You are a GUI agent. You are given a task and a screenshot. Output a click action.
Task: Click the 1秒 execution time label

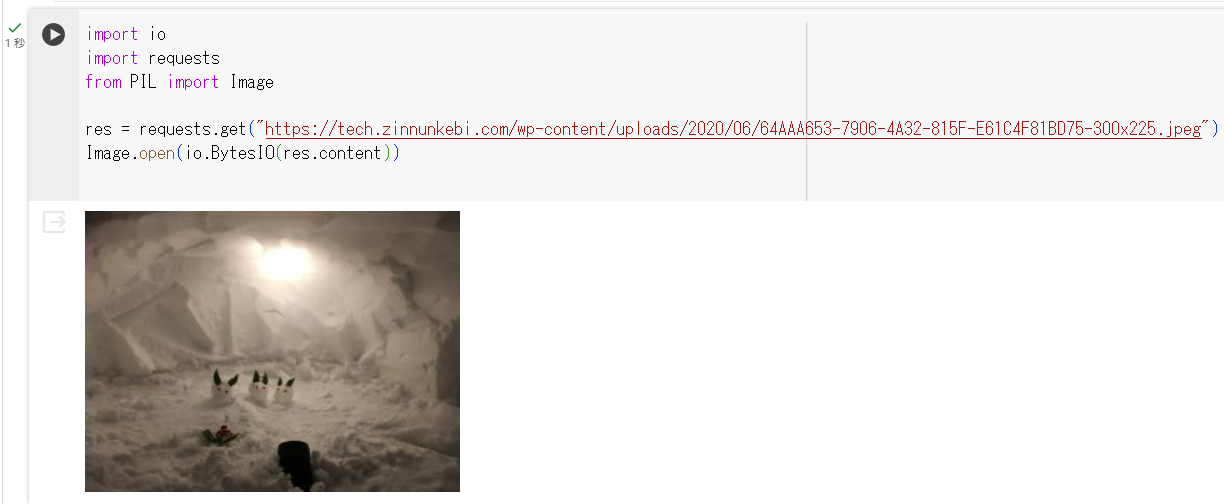click(15, 43)
